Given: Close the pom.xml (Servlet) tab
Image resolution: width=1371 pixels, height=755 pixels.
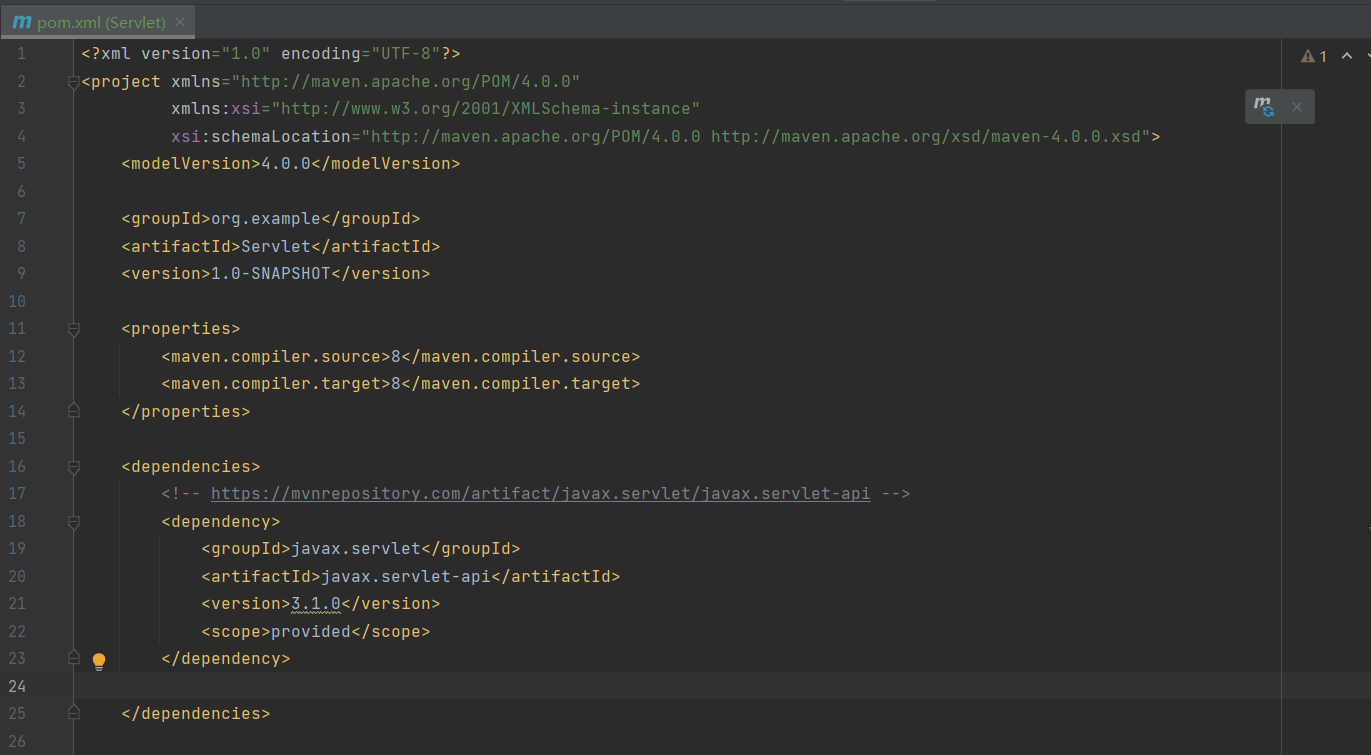Looking at the screenshot, I should [180, 22].
